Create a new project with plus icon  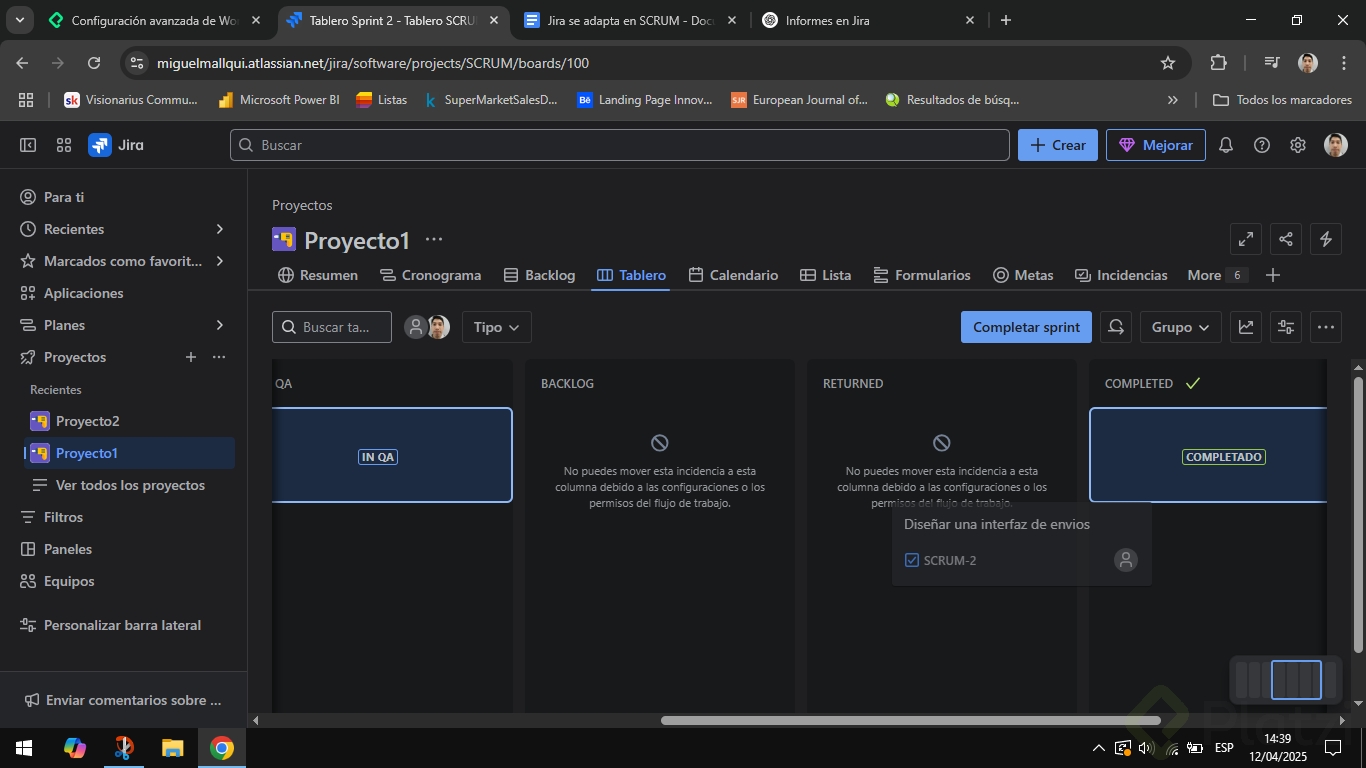click(x=191, y=357)
